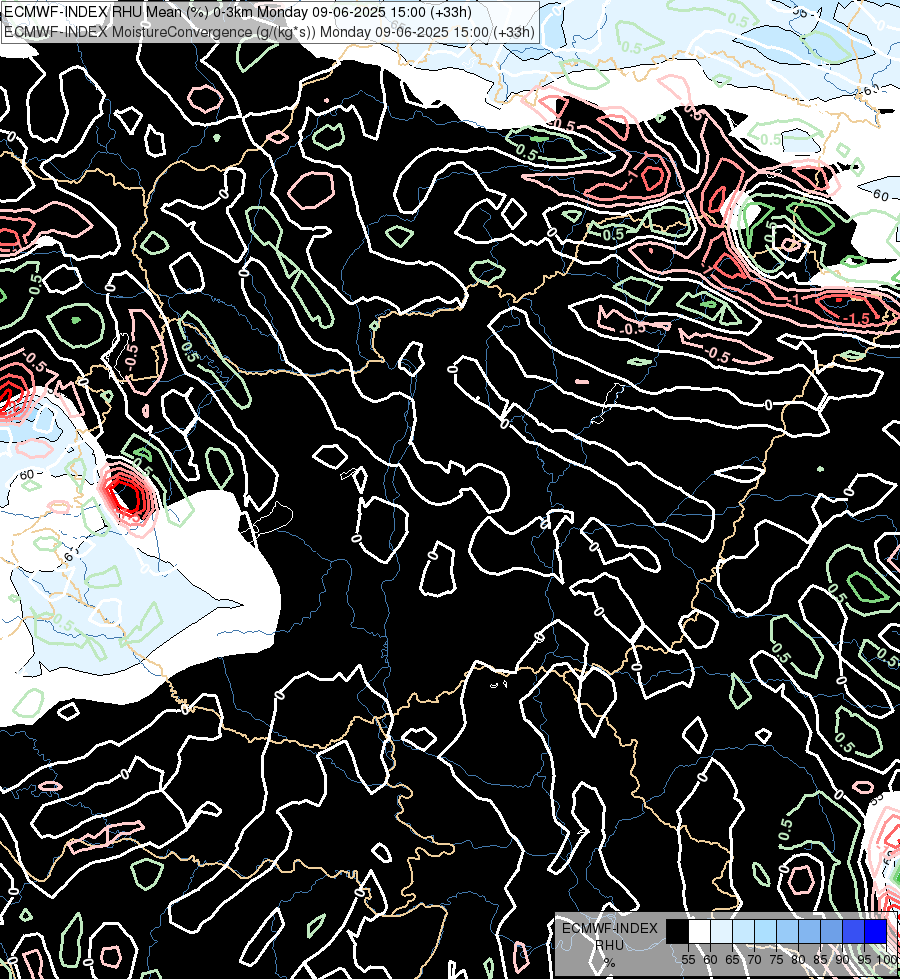Select the palest blue 60-65 legend swatch
Screen dimensions: 900x979
pyautogui.click(x=721, y=931)
